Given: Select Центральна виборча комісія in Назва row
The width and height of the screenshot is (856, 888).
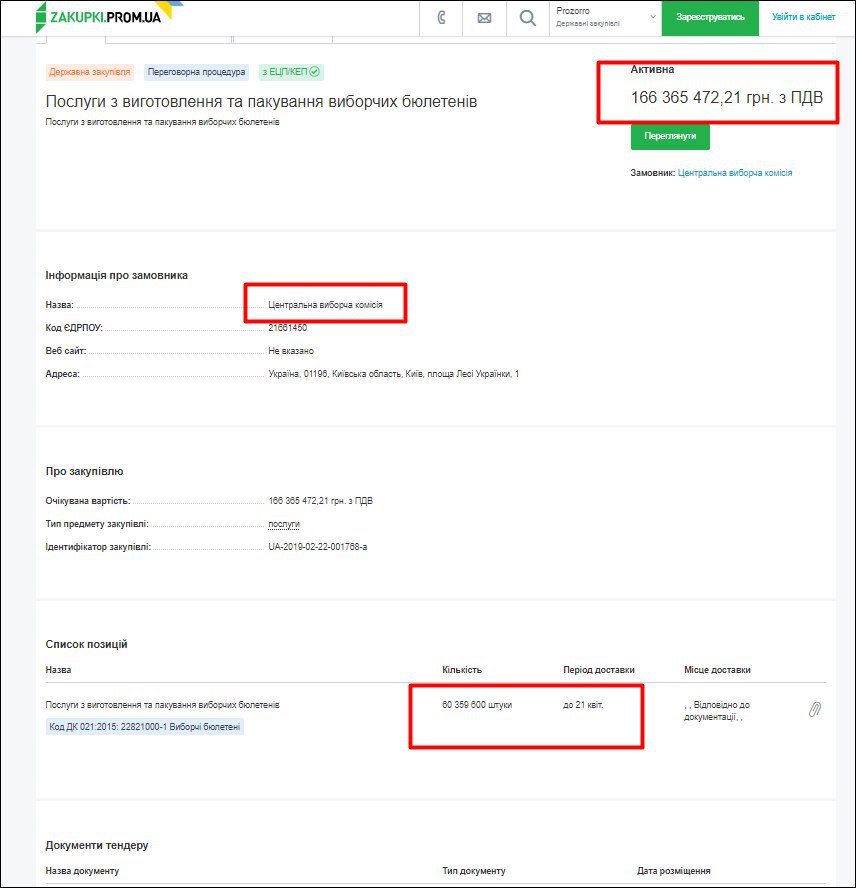Looking at the screenshot, I should coord(325,305).
